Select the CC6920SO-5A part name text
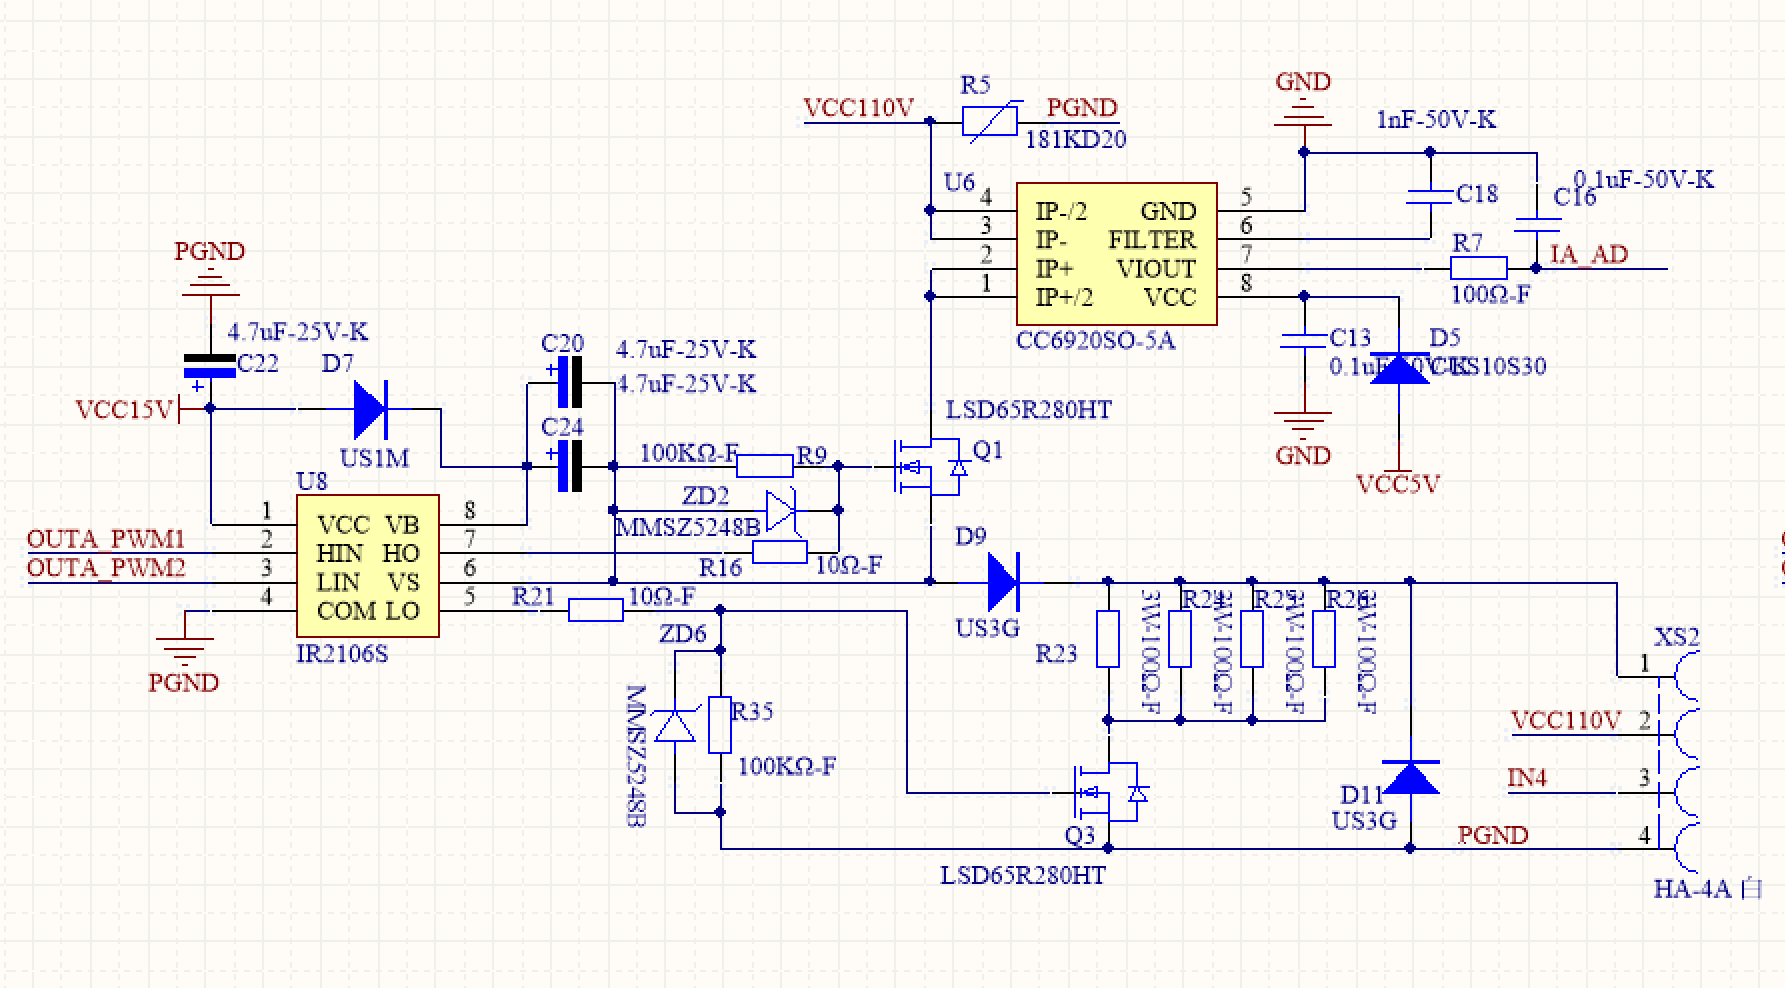The height and width of the screenshot is (988, 1785). tap(1096, 340)
